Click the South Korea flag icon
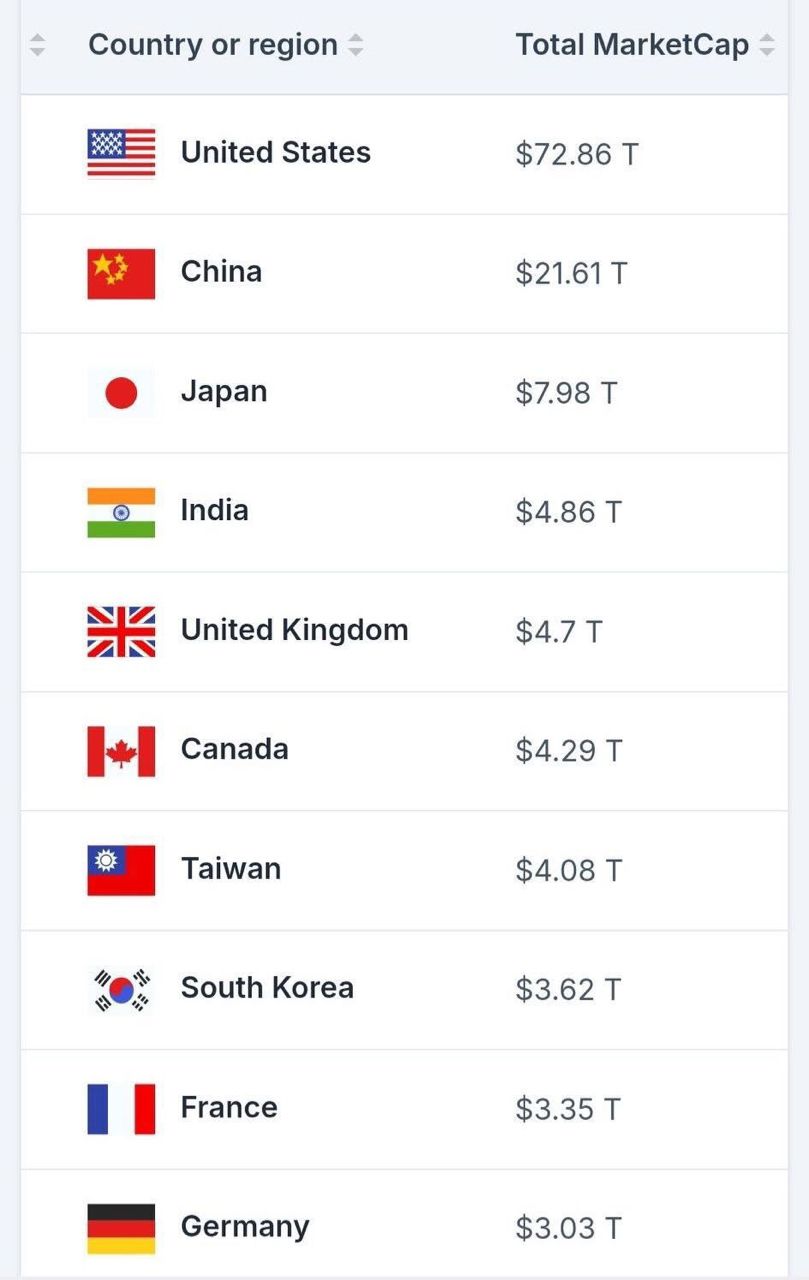 tap(121, 989)
